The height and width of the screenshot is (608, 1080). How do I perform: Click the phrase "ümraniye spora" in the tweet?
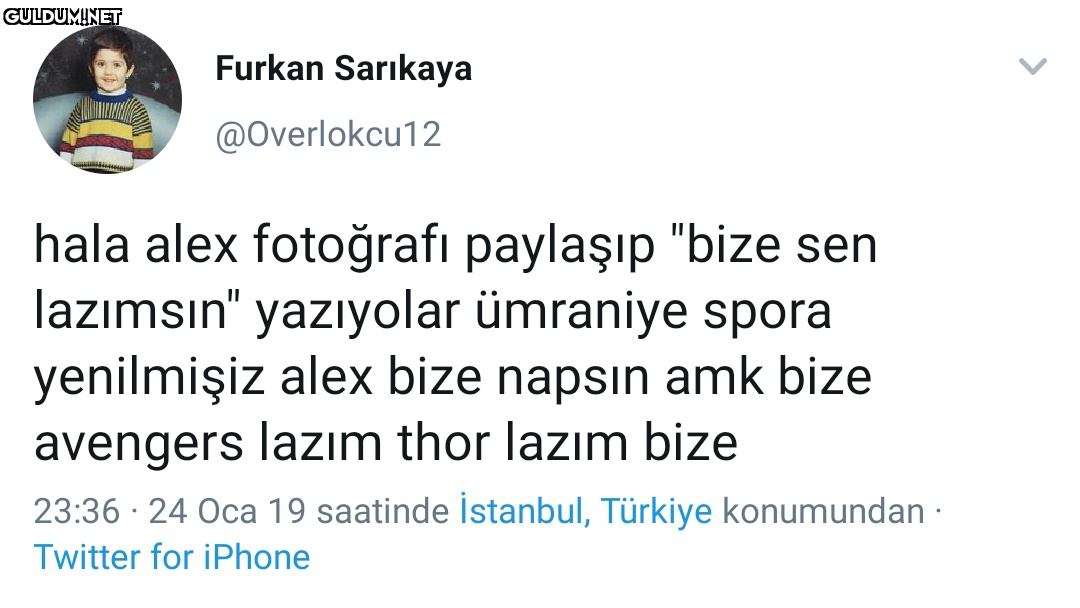653,312
